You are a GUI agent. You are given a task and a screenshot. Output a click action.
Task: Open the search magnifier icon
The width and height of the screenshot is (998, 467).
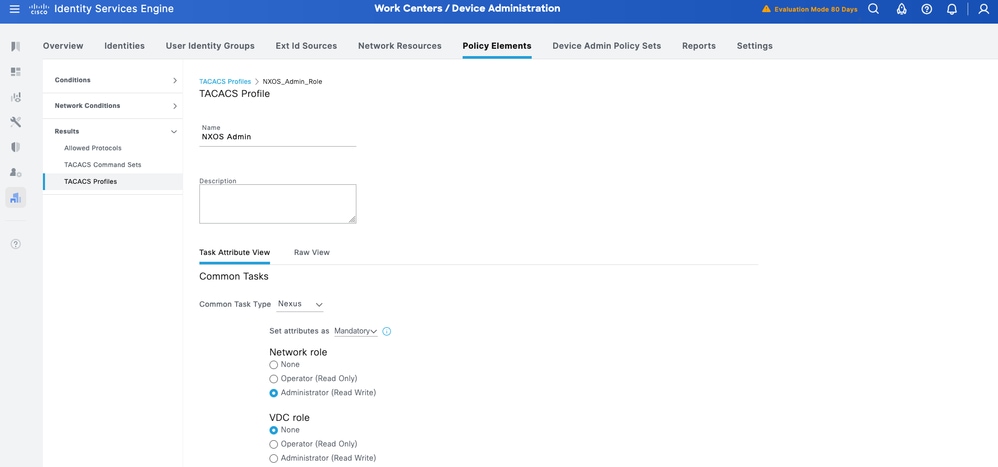click(874, 9)
